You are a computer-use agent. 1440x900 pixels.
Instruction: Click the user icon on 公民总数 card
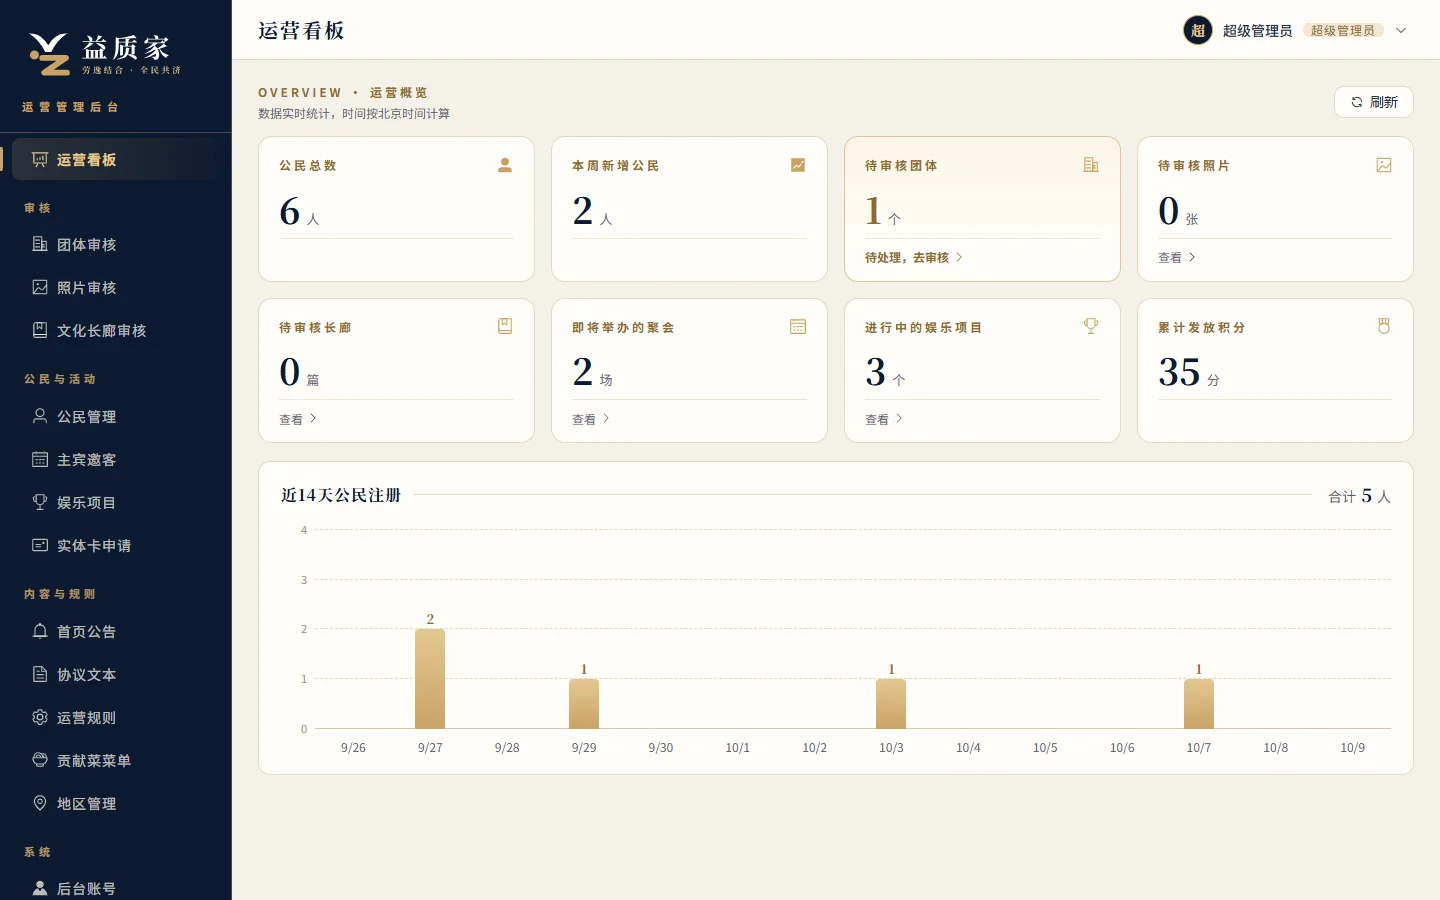pyautogui.click(x=505, y=165)
